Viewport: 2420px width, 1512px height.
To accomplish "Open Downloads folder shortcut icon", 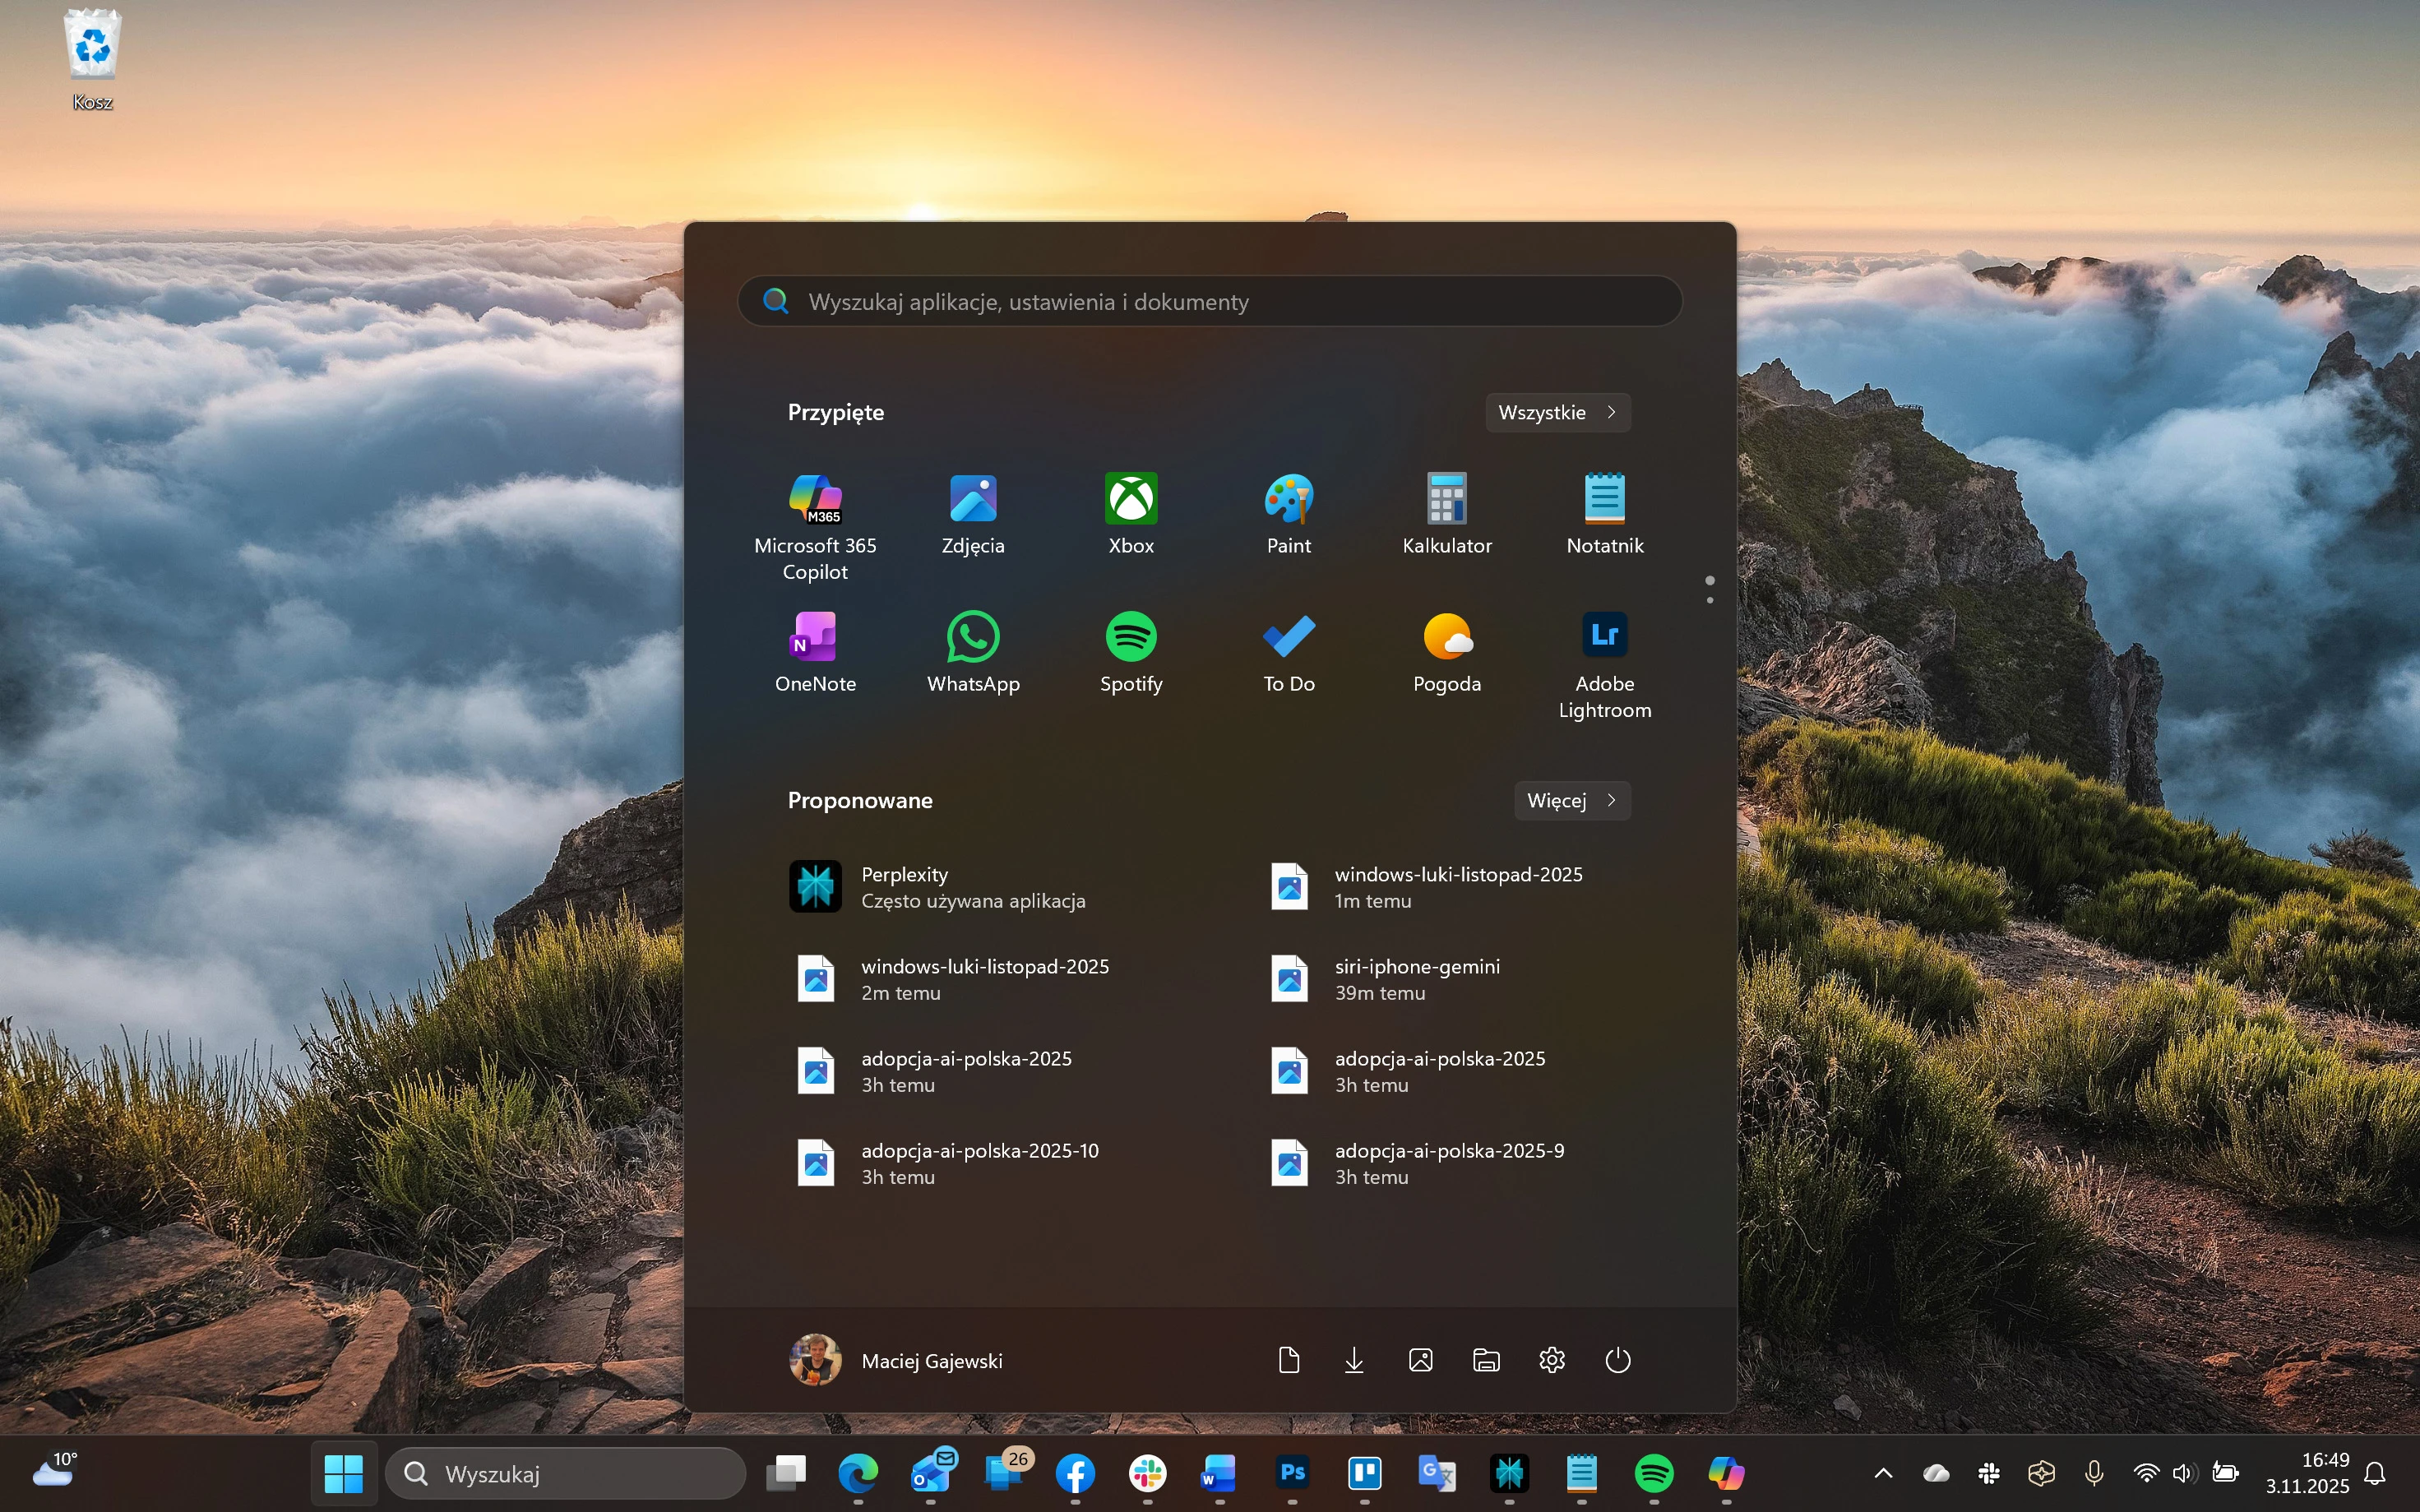I will [x=1354, y=1360].
